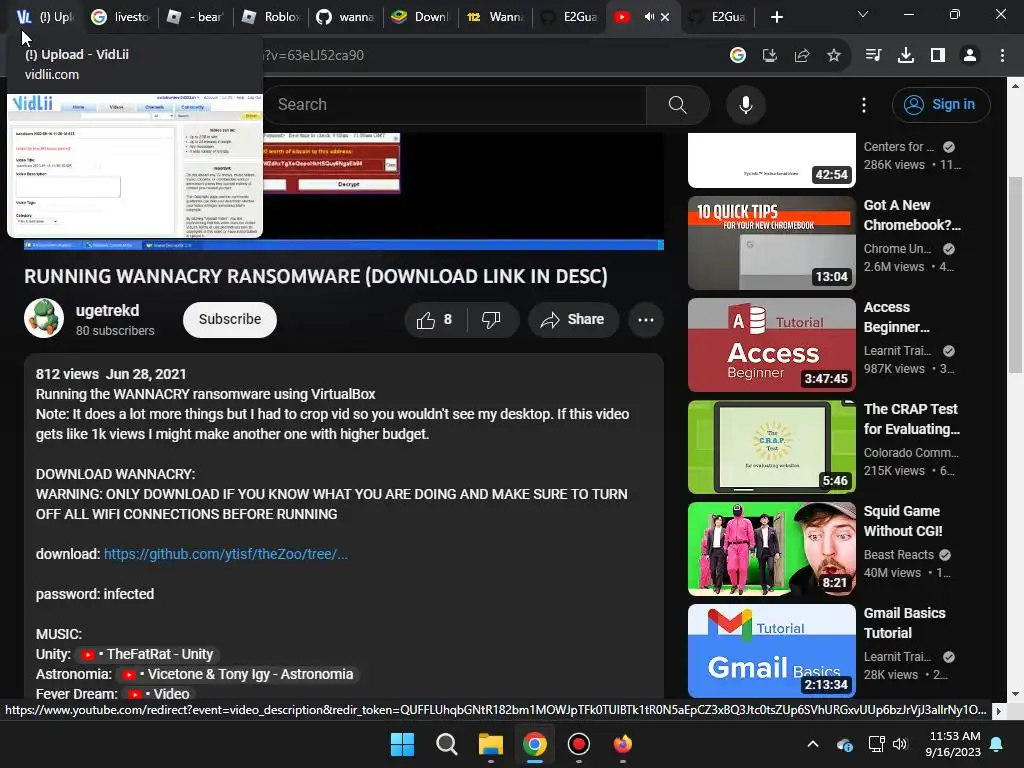Open The CRAP Test video thumbnail

771,447
